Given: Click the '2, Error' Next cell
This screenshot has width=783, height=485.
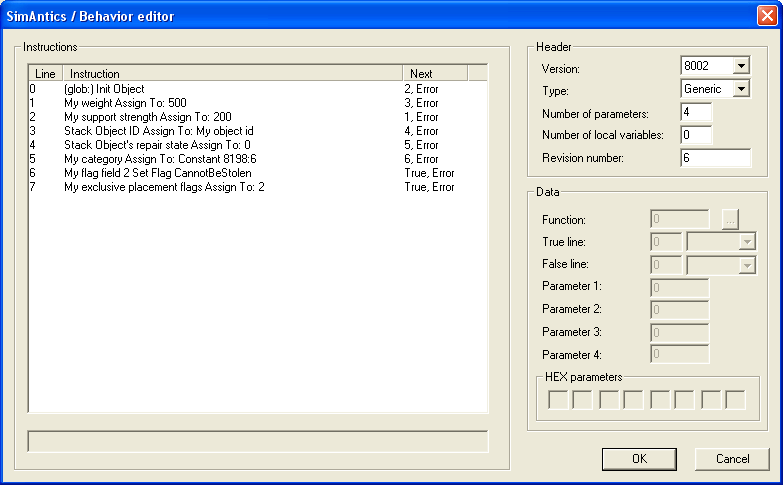Looking at the screenshot, I should pyautogui.click(x=421, y=89).
